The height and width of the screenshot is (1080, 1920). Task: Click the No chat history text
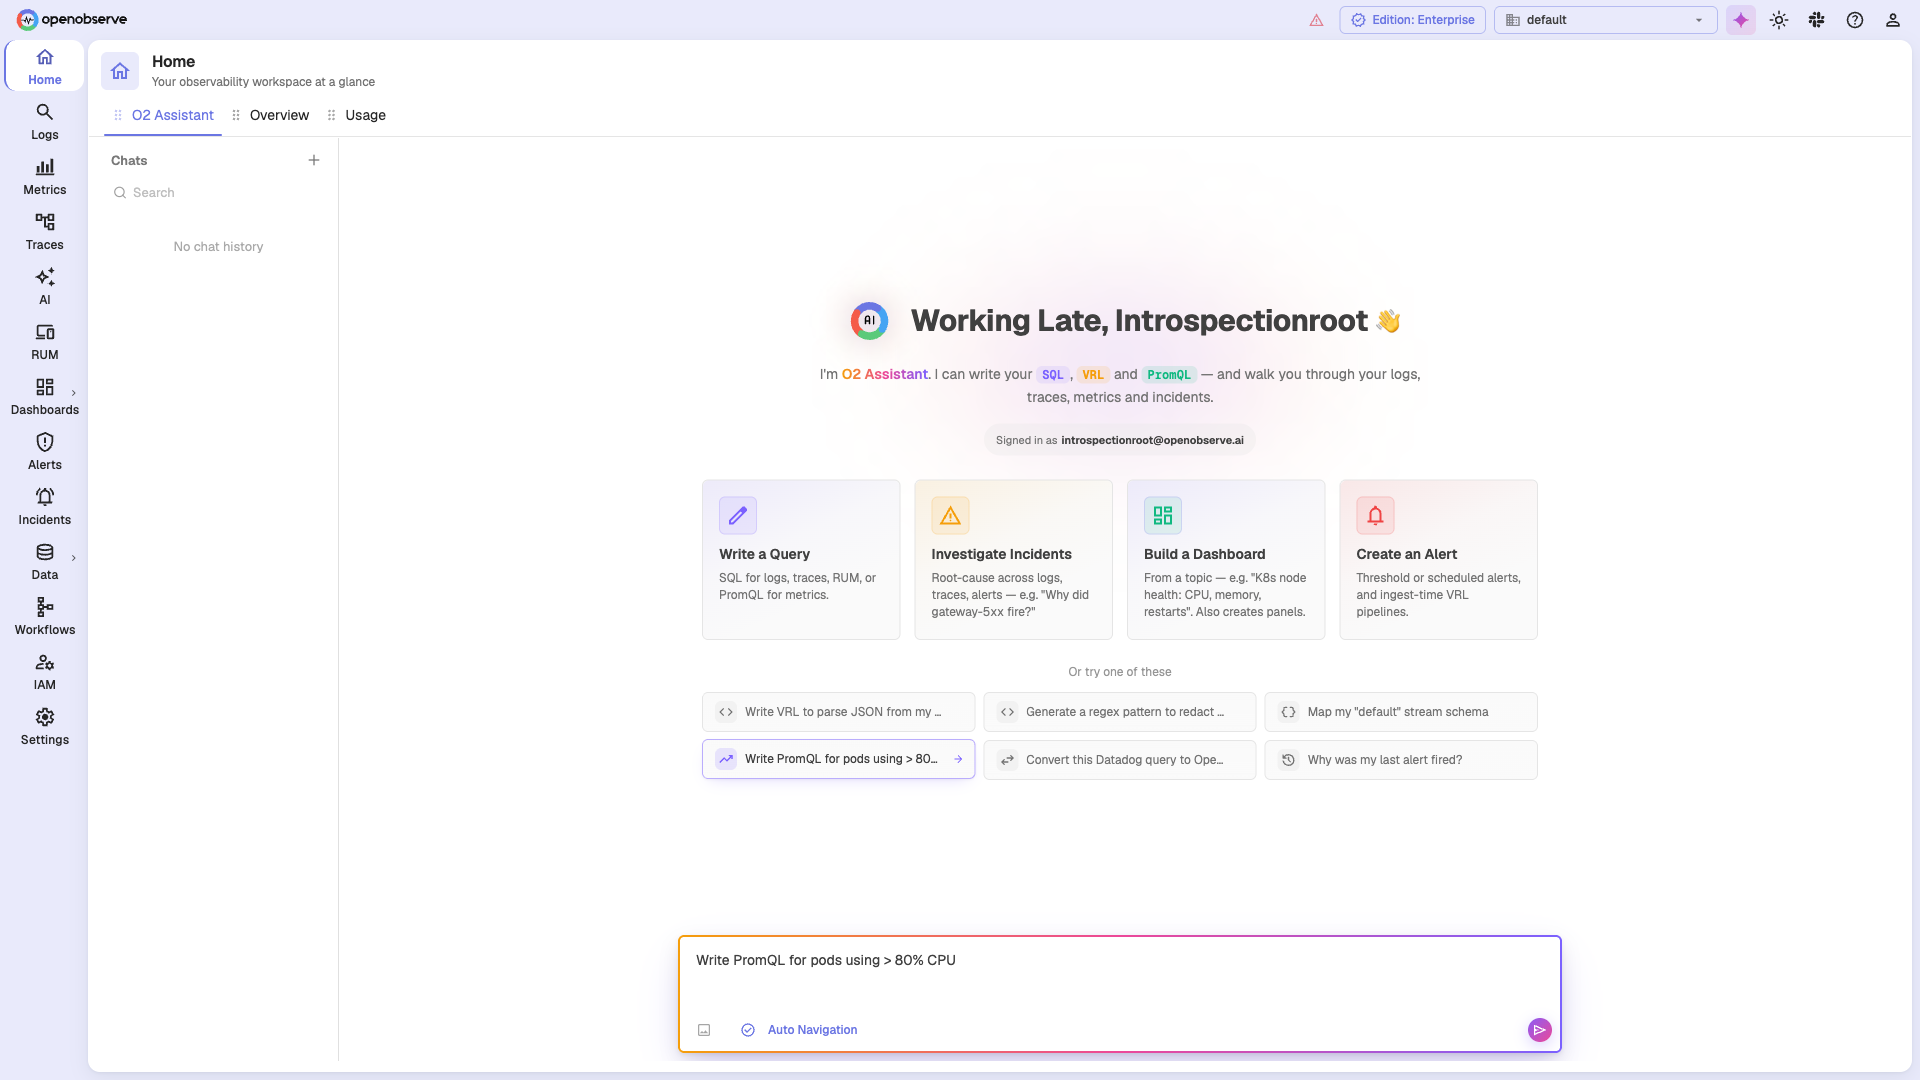tap(218, 247)
